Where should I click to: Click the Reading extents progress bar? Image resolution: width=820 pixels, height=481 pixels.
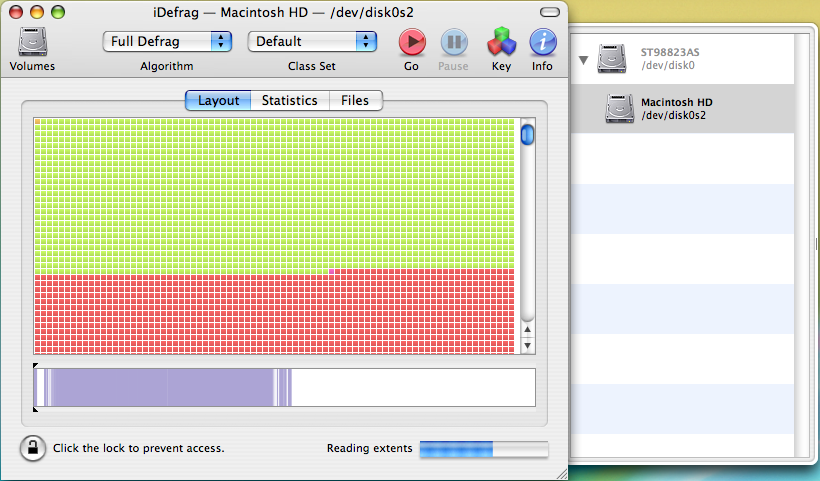484,449
